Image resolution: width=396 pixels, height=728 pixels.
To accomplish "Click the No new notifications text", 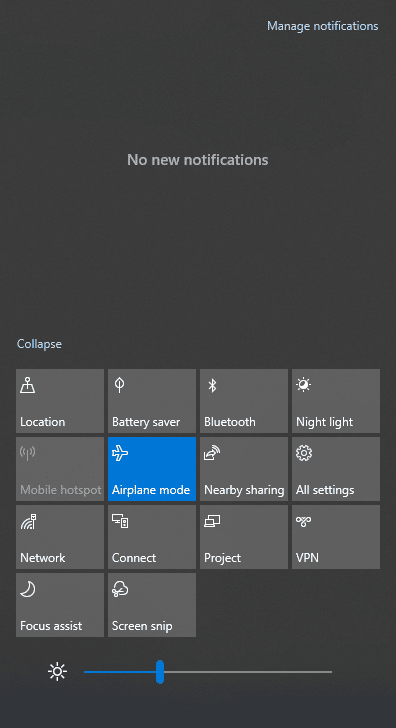I will tap(198, 160).
